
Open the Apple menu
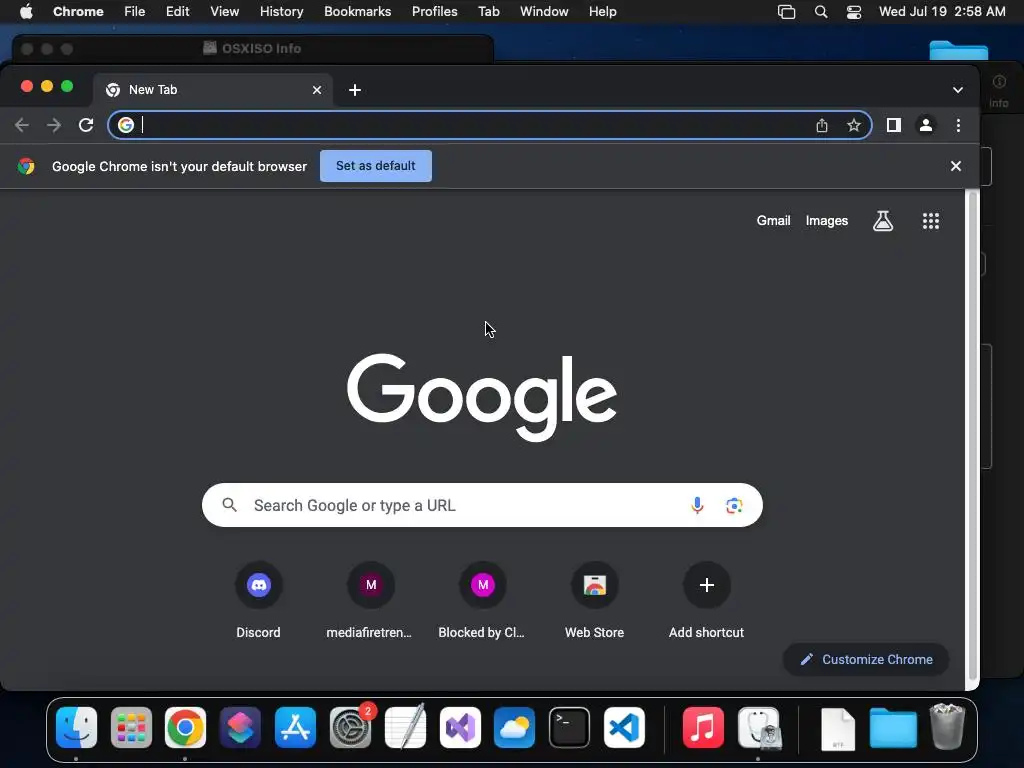click(x=25, y=12)
